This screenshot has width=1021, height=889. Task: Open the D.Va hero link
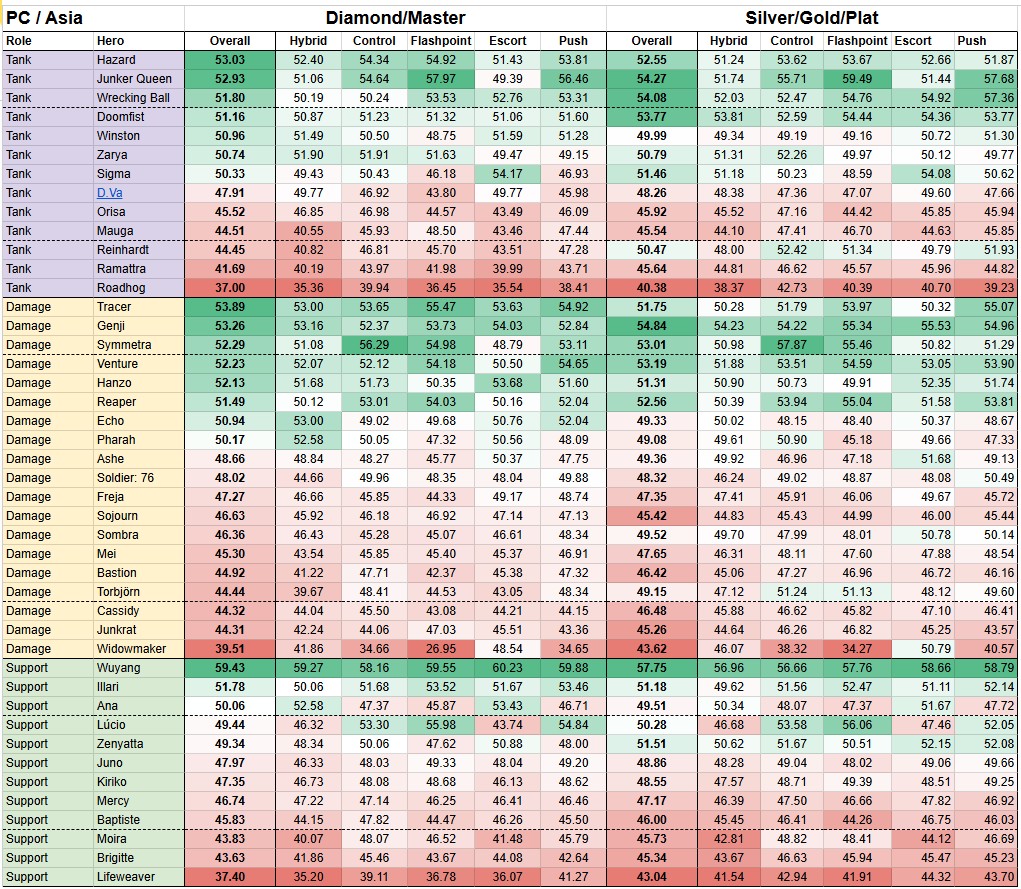(x=110, y=193)
